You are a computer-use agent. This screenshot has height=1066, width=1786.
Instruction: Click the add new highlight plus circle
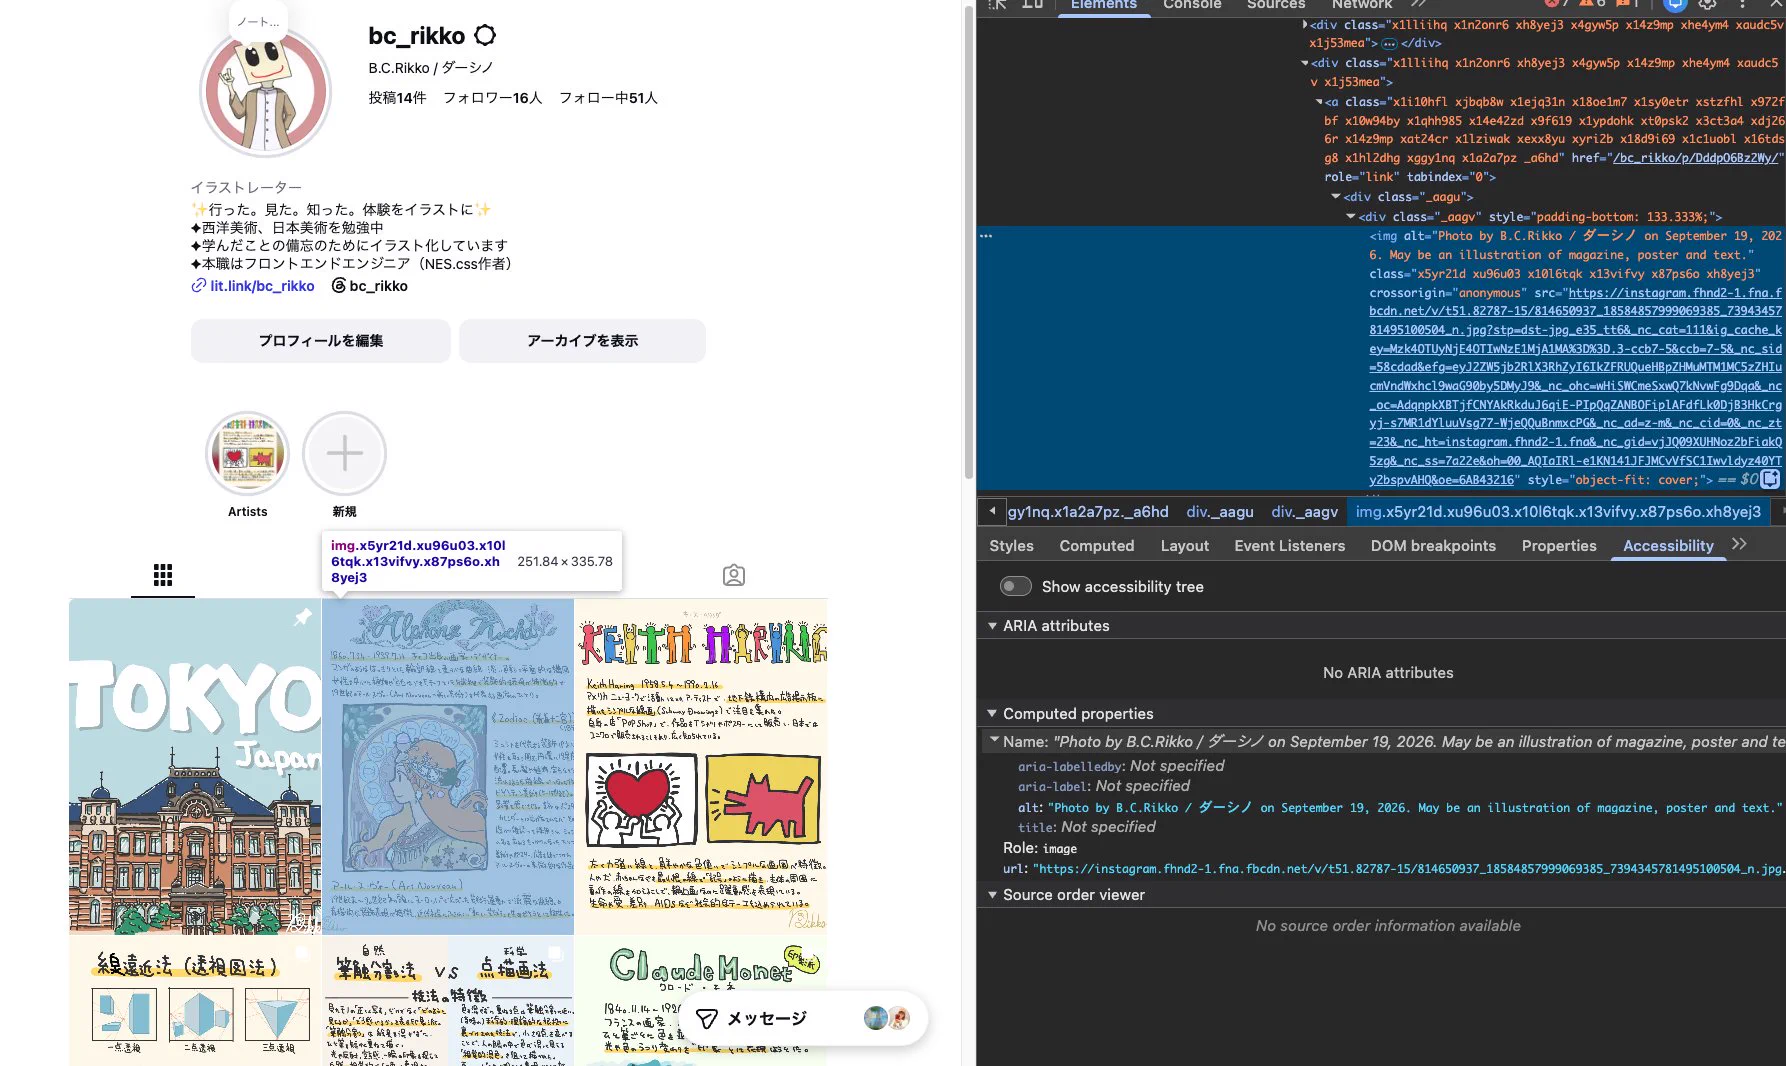pyautogui.click(x=345, y=454)
